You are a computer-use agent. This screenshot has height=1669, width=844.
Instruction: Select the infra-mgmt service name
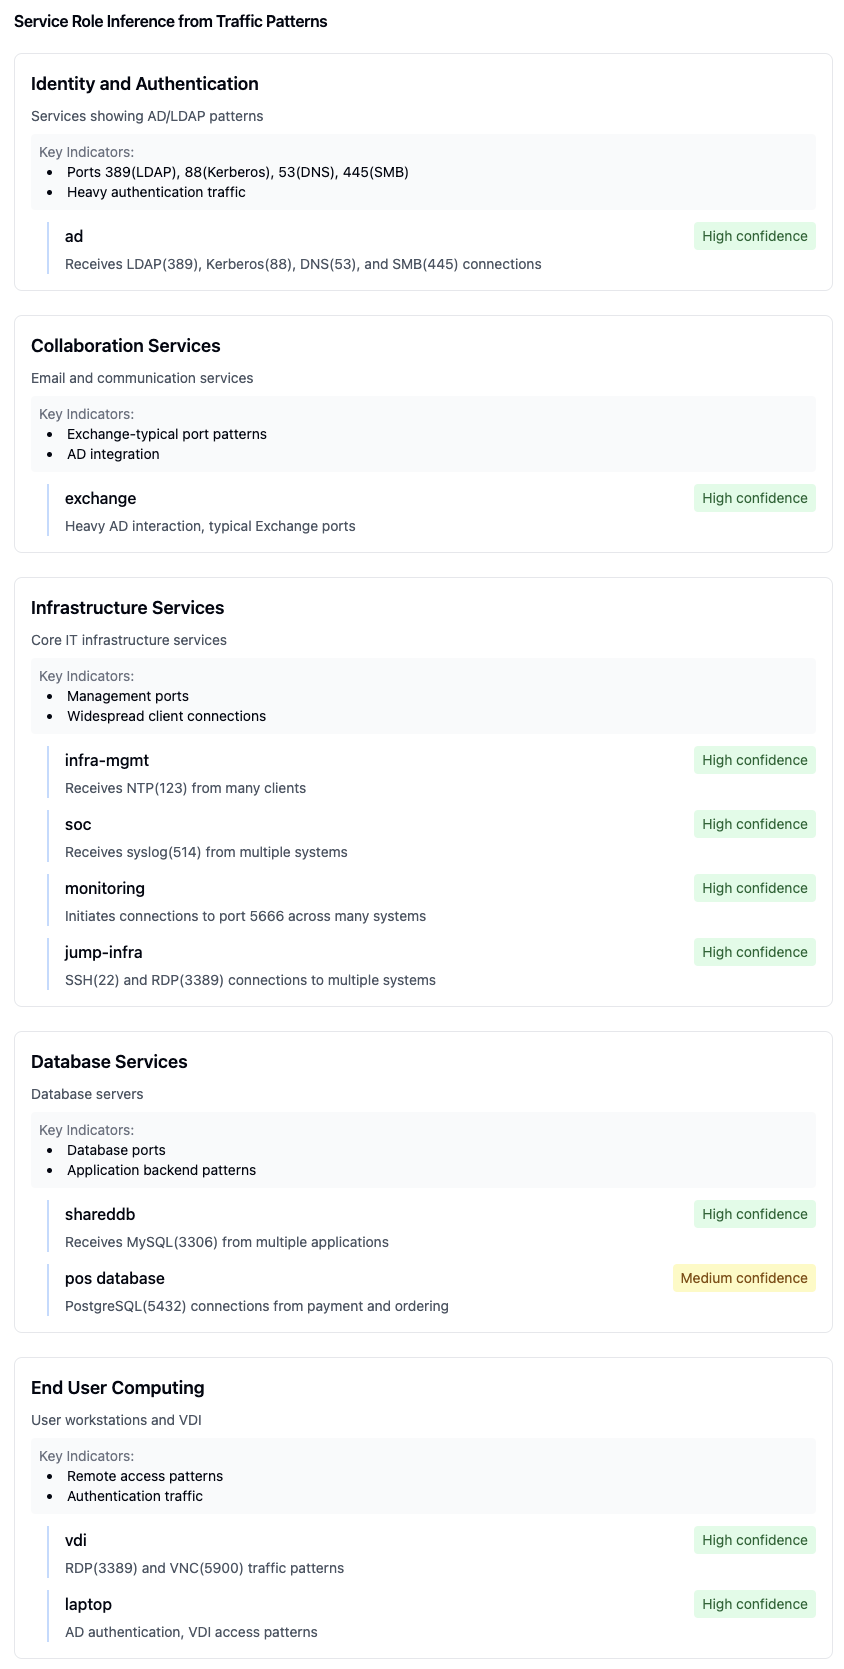[x=107, y=760]
